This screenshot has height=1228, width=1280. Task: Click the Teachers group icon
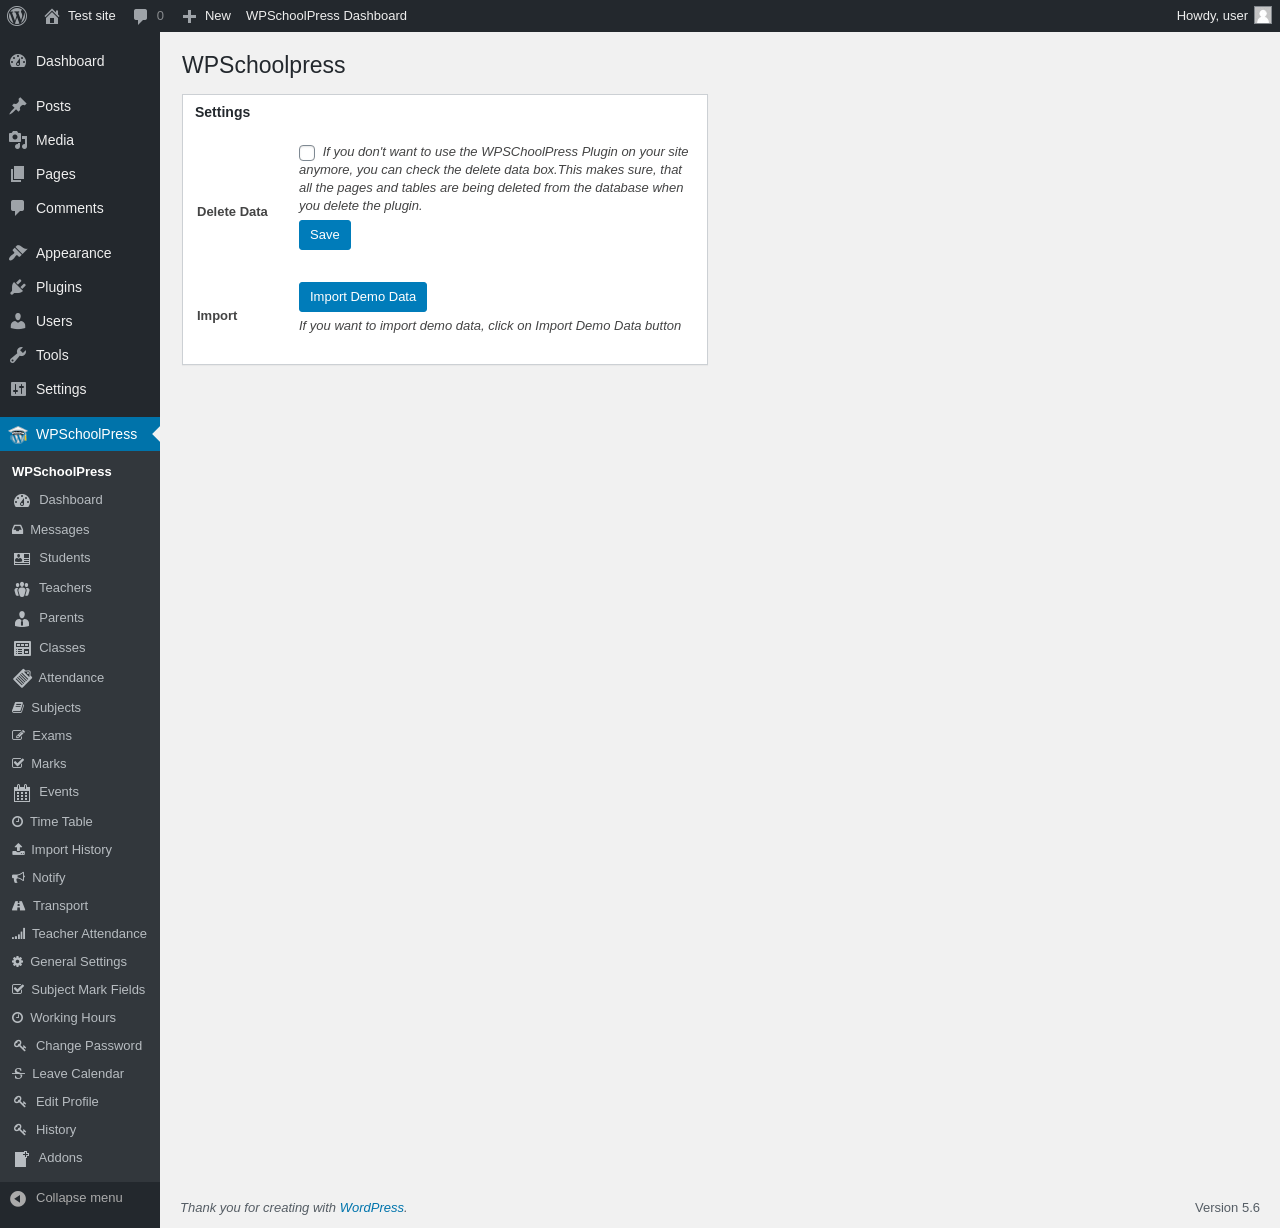[22, 588]
